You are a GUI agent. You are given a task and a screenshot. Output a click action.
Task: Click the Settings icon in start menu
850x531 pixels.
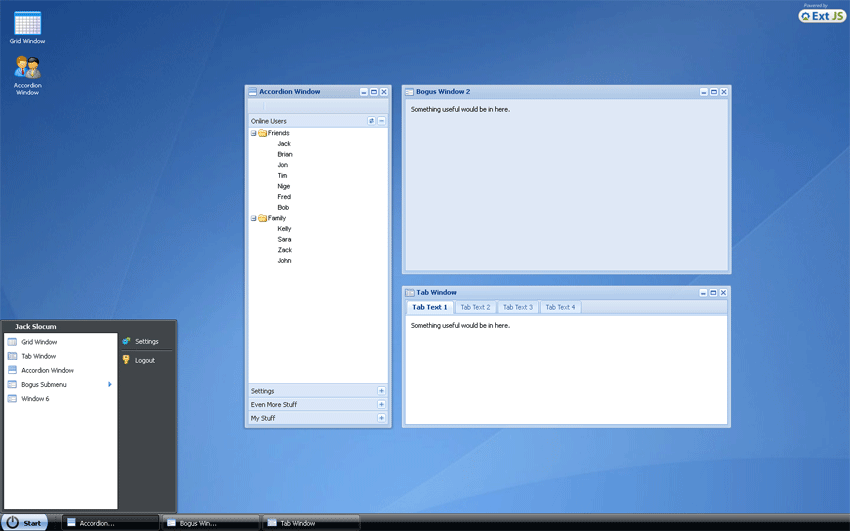point(126,341)
